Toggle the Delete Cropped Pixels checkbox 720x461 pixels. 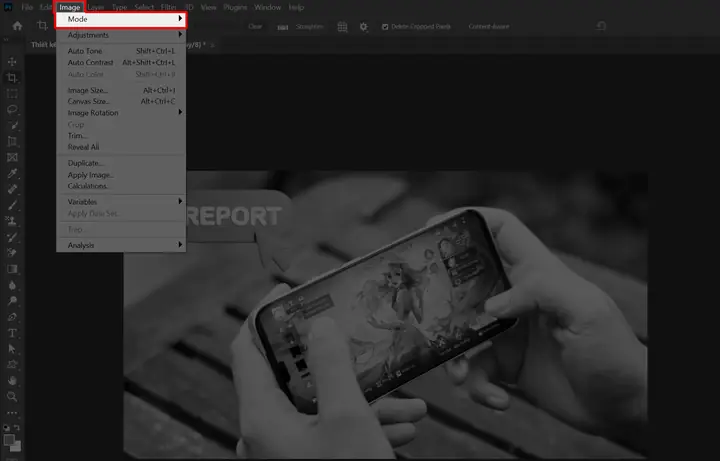(385, 27)
